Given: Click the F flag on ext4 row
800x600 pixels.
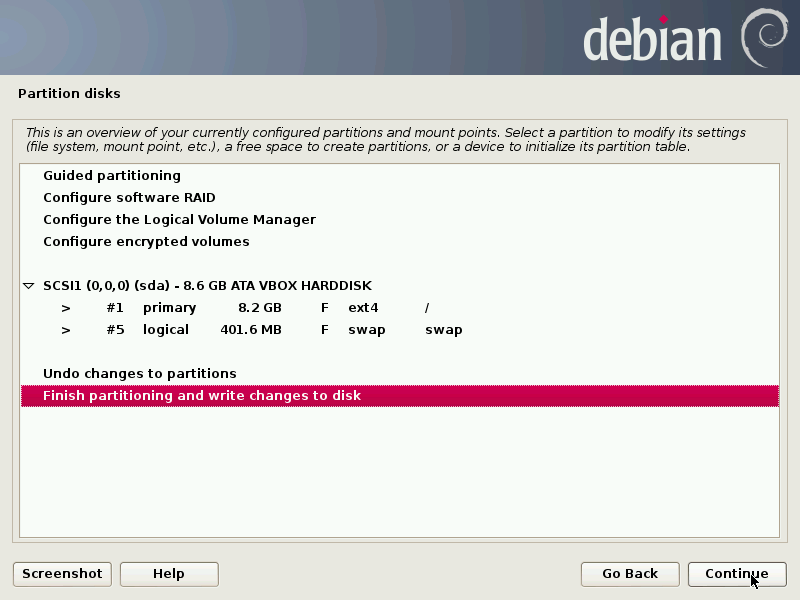Looking at the screenshot, I should click(324, 308).
